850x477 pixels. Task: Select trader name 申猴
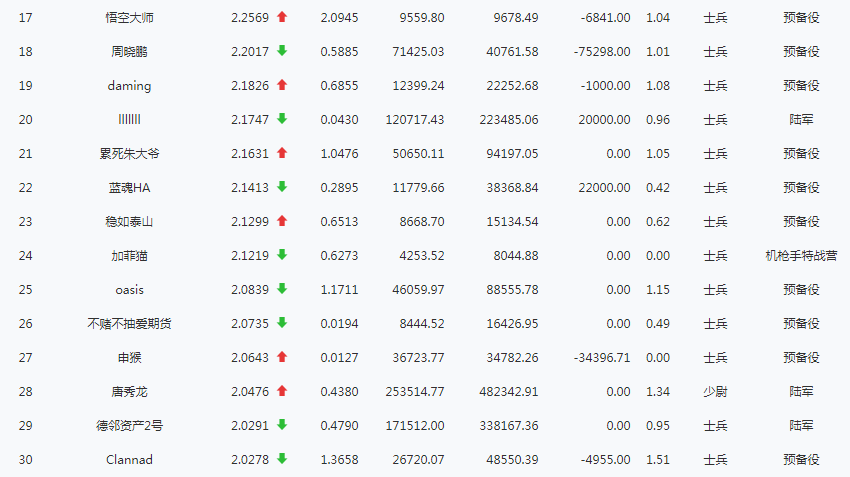pos(129,358)
